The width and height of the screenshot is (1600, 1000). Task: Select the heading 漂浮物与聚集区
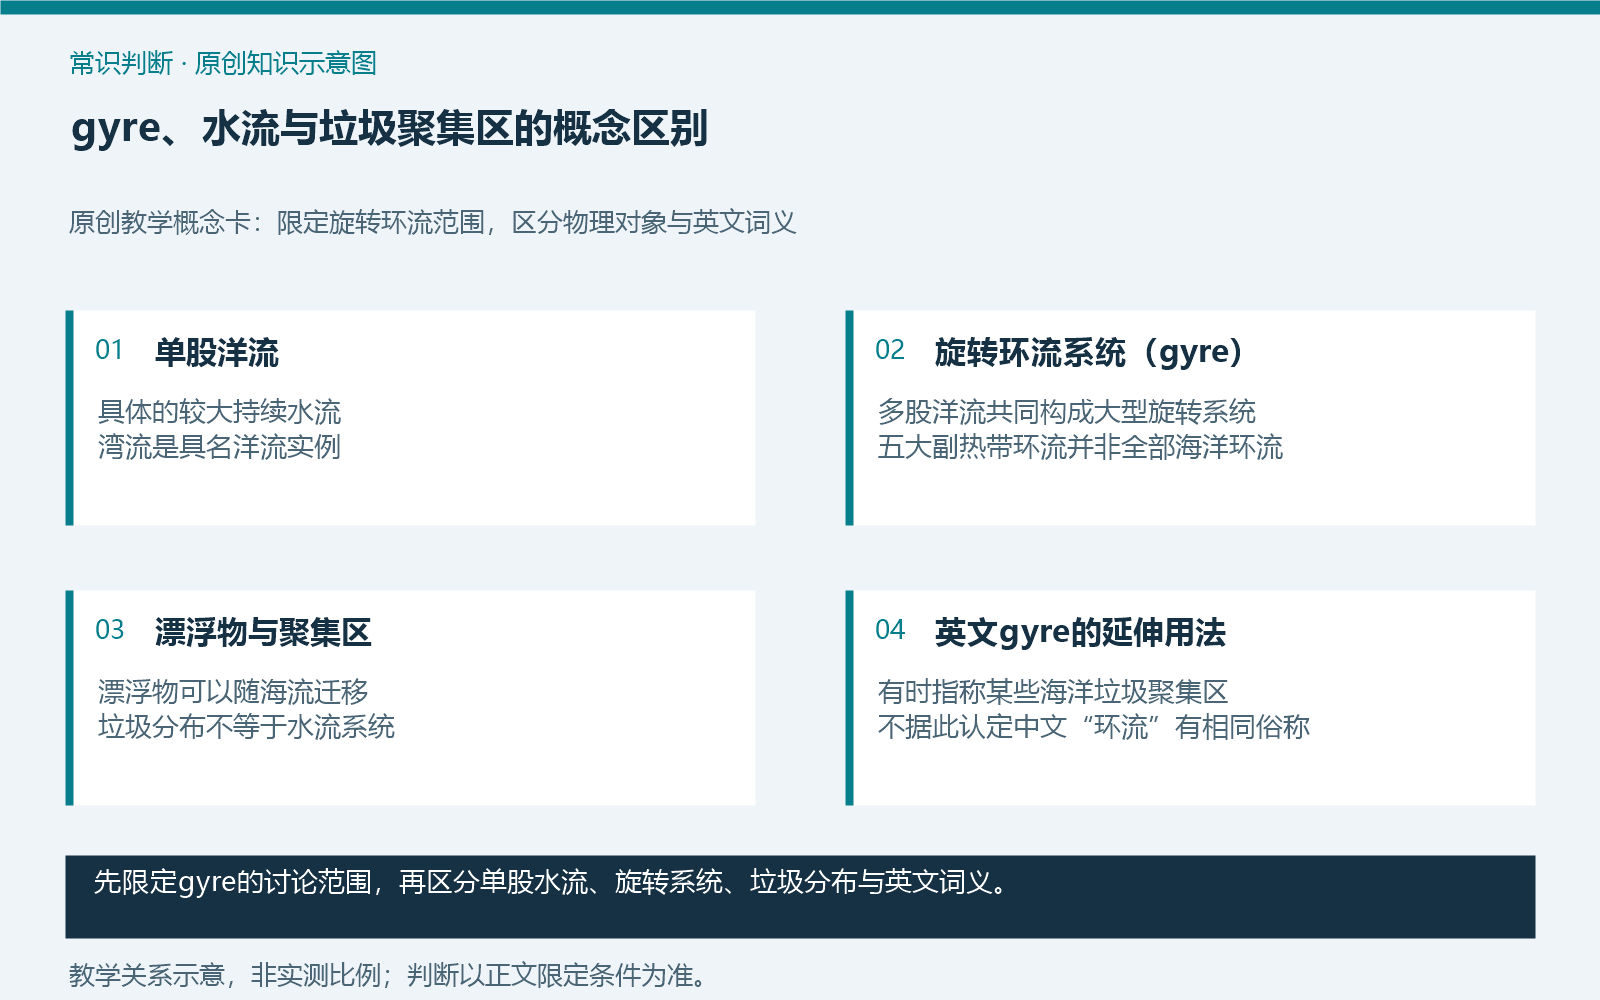[x=263, y=632]
